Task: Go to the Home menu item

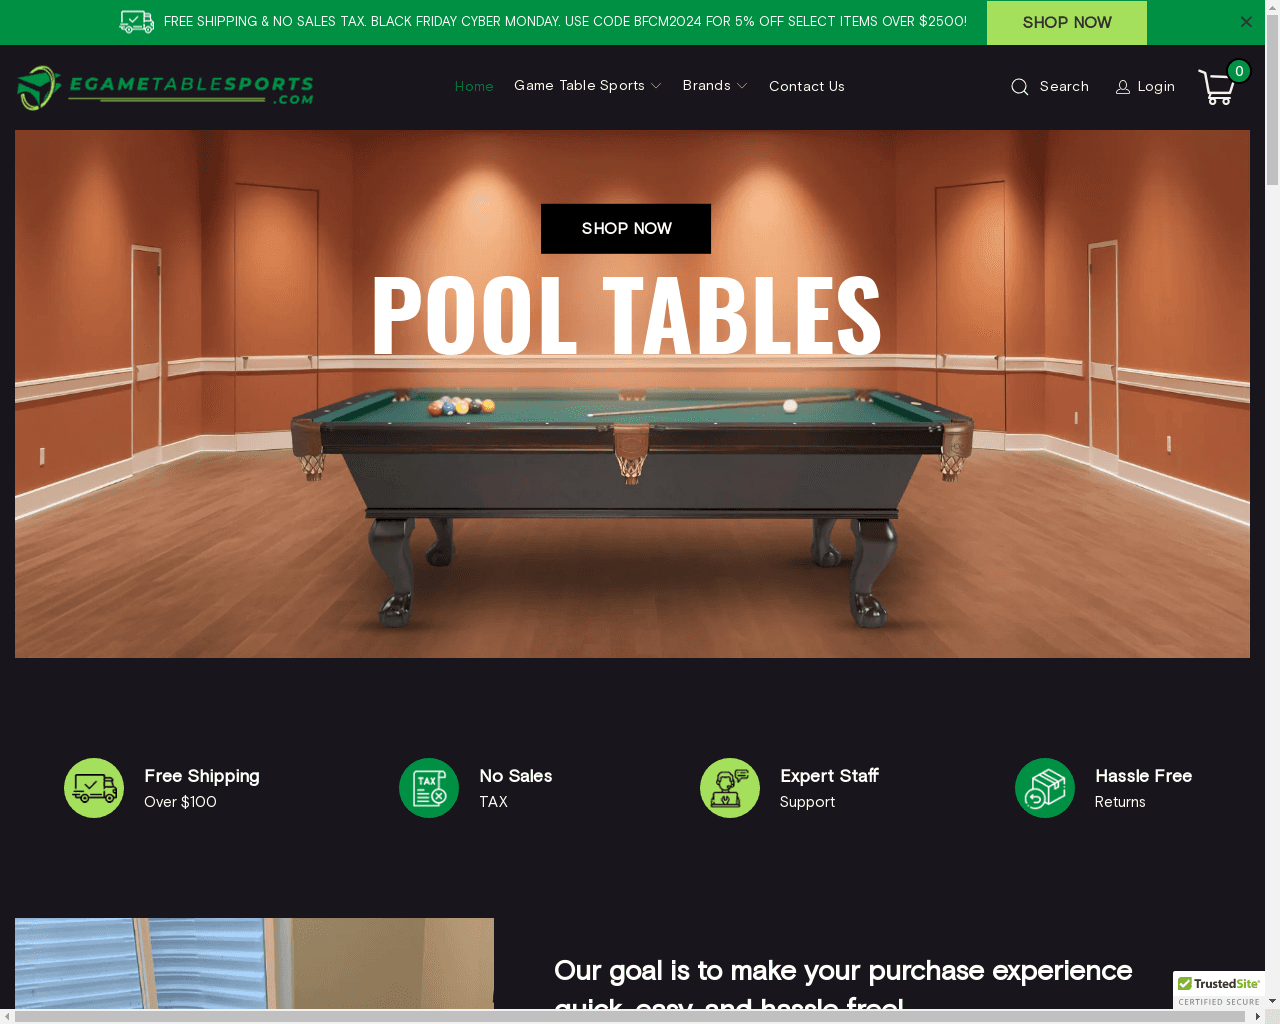Action: tap(474, 87)
